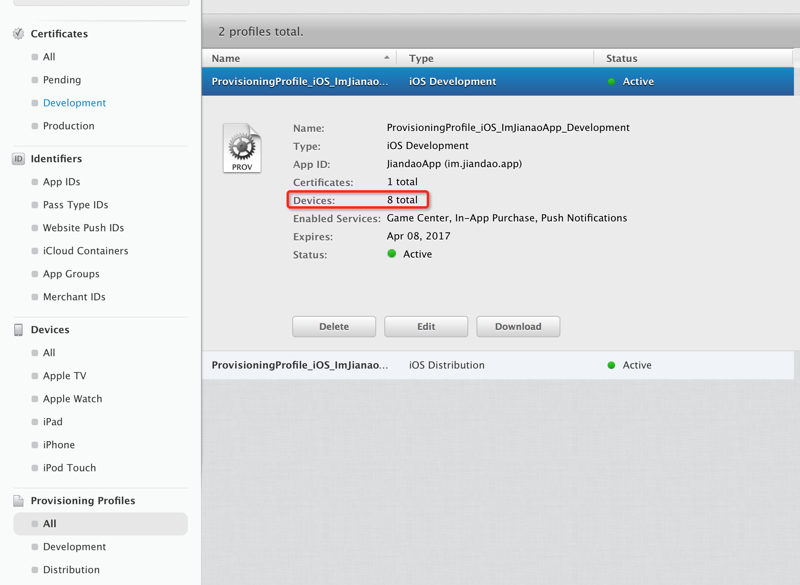Open Development certificates in sidebar

coord(74,103)
